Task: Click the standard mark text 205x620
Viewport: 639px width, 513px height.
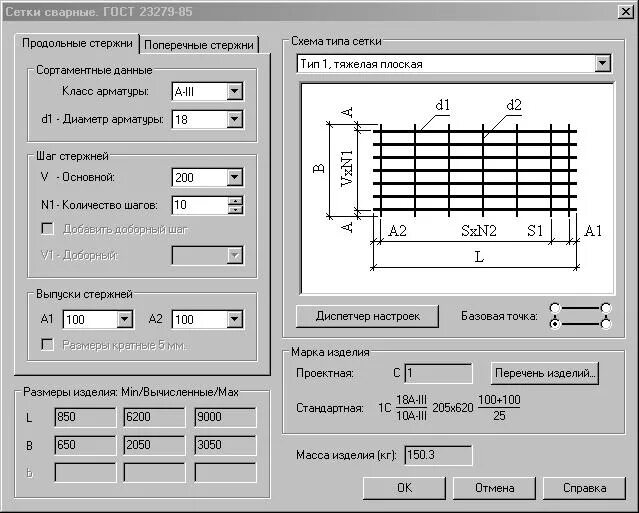Action: (453, 407)
